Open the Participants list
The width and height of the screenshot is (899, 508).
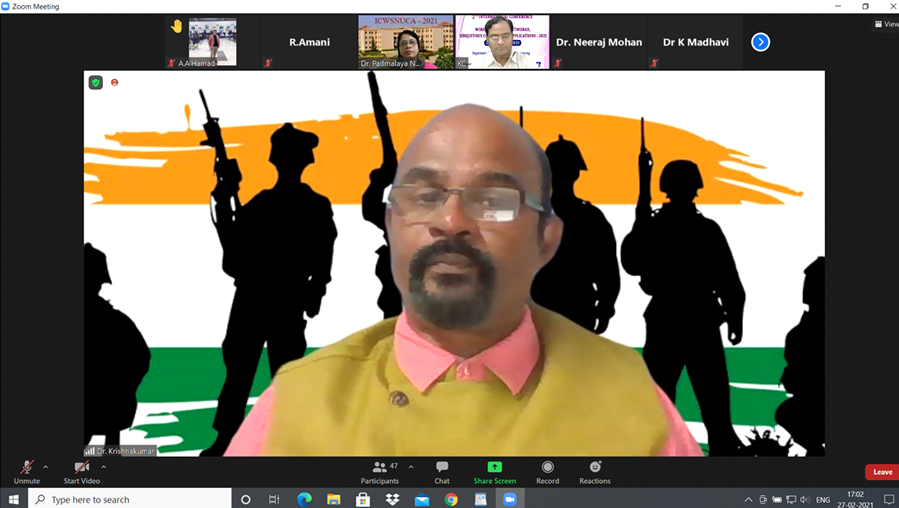click(x=379, y=471)
